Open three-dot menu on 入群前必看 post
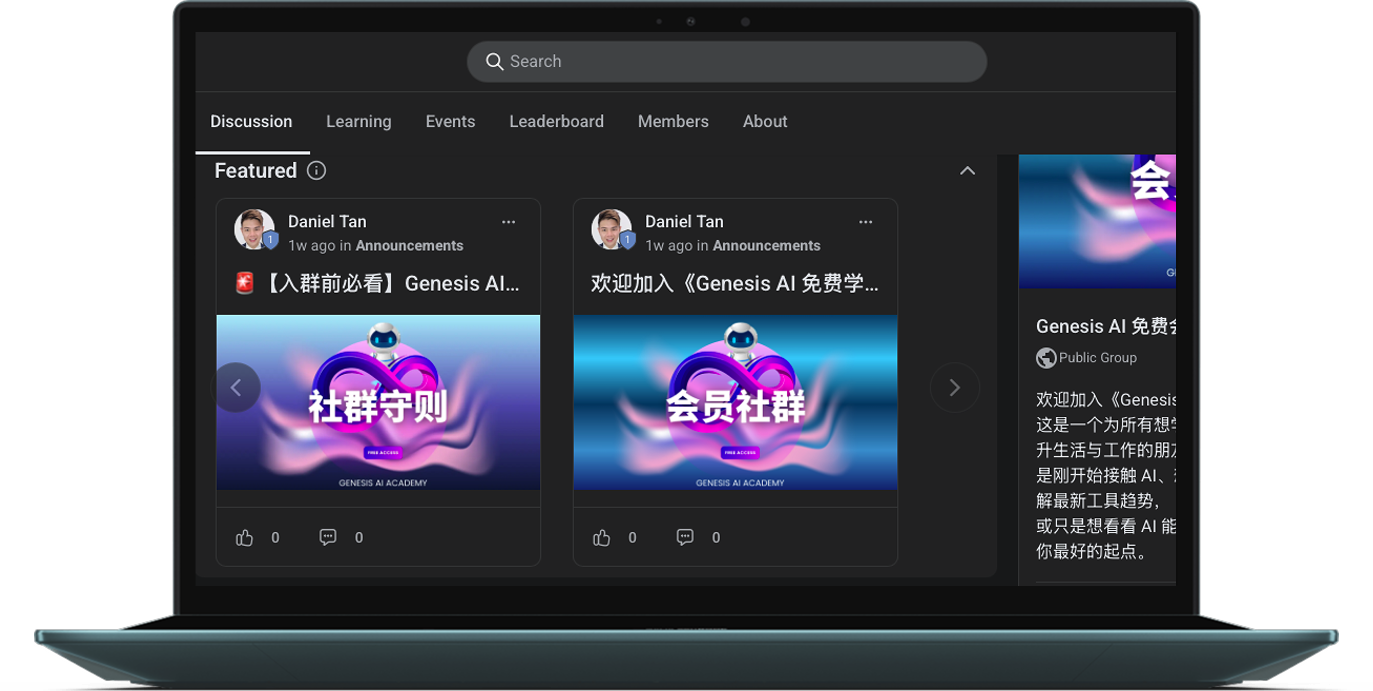This screenshot has height=691, width=1373. (x=508, y=222)
